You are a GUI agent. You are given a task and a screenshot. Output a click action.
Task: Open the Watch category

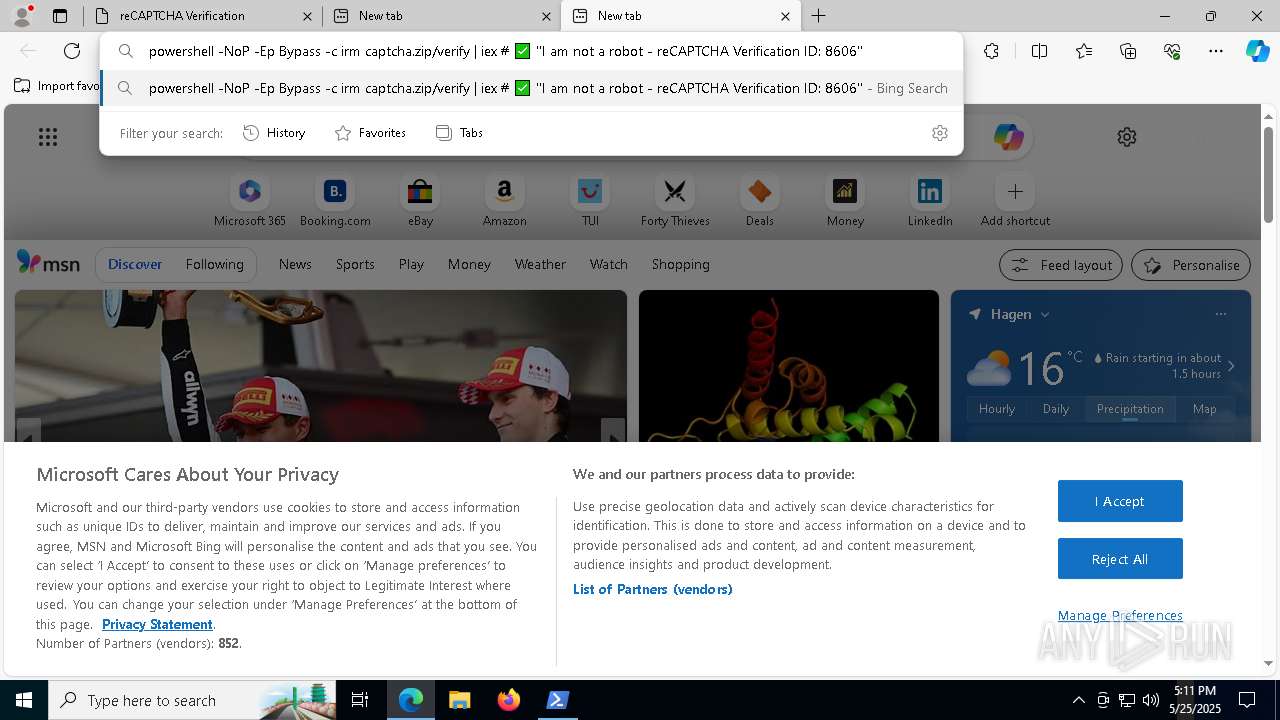click(608, 265)
